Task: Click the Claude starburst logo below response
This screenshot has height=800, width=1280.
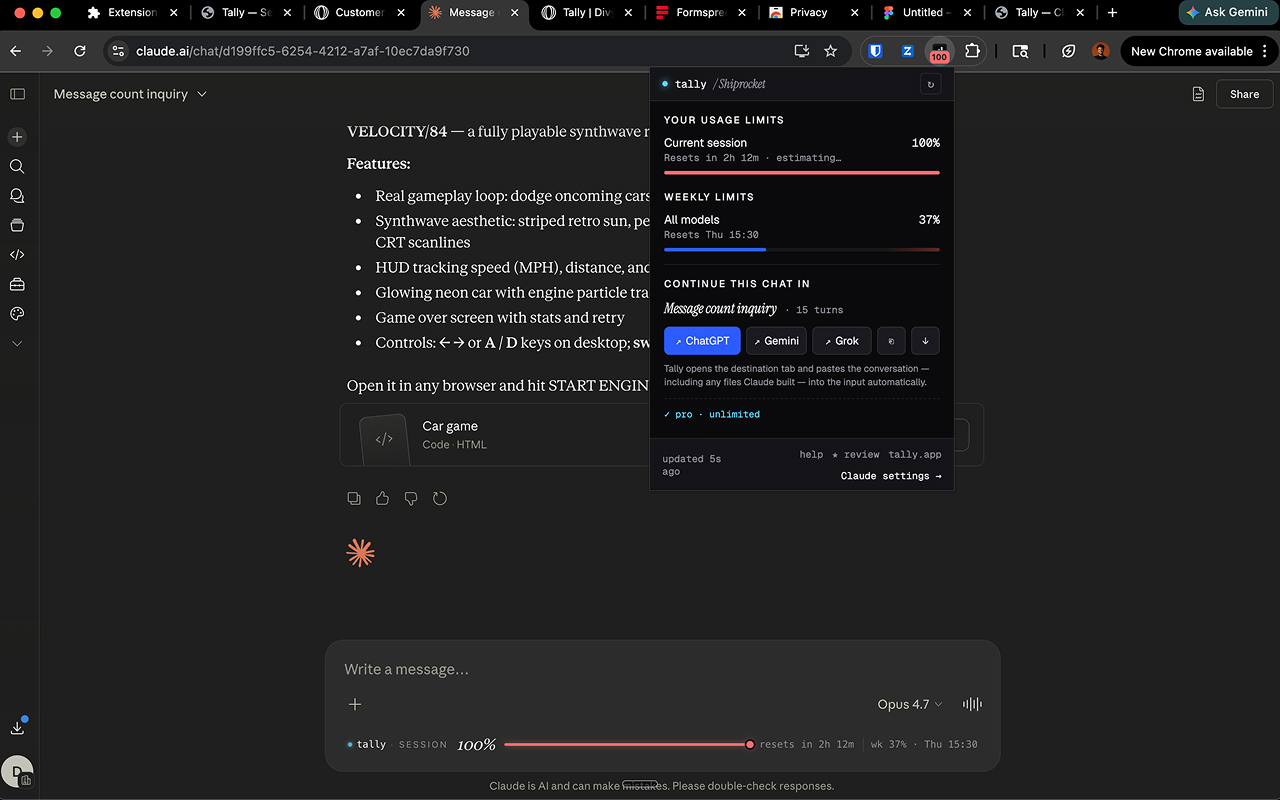Action: [x=360, y=553]
